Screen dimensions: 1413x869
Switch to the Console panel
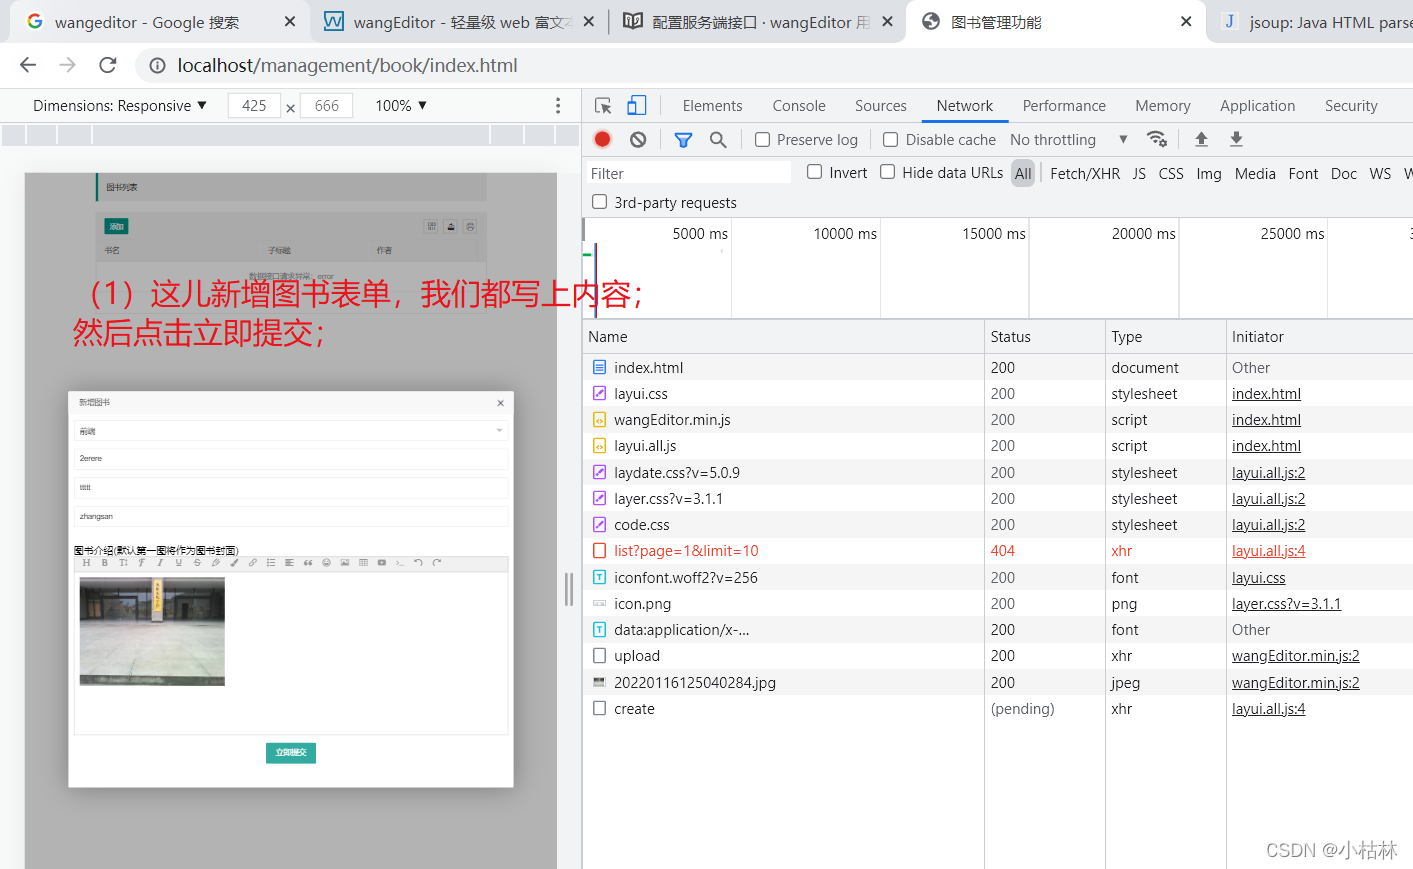pyautogui.click(x=798, y=105)
